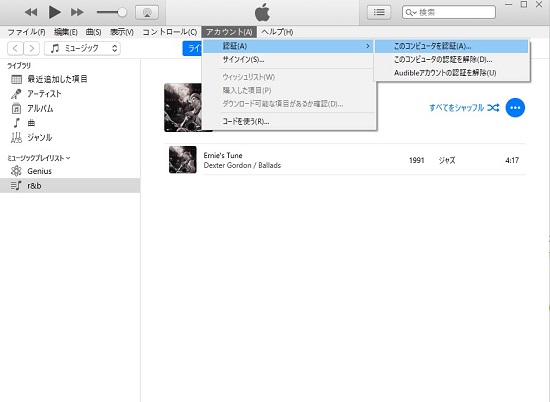Open the blue more options (...) button
Screen dimensions: 550x402
515,108
